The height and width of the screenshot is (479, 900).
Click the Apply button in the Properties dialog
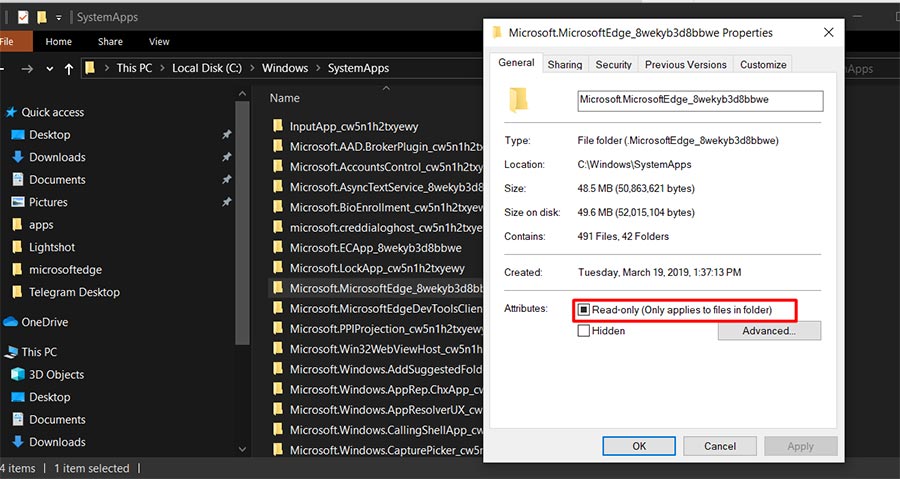[x=801, y=446]
